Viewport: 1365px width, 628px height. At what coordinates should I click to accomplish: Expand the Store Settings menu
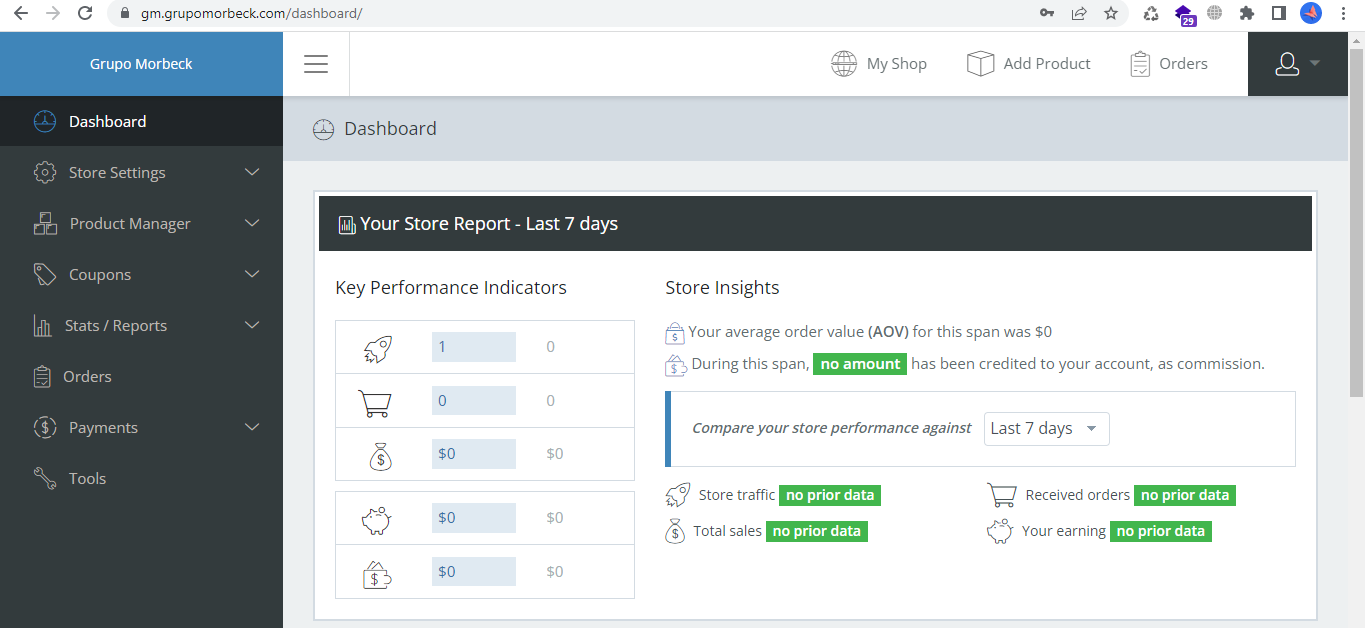(x=141, y=173)
